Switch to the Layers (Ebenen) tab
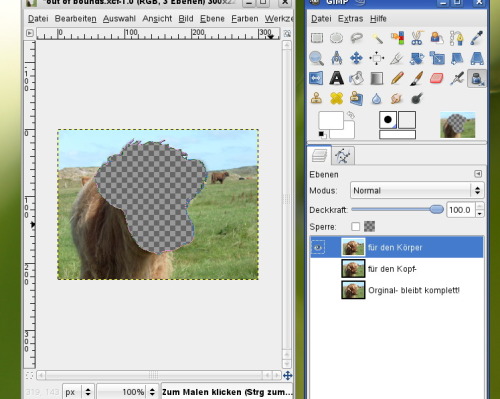Image resolution: width=500 pixels, height=399 pixels. [x=319, y=156]
